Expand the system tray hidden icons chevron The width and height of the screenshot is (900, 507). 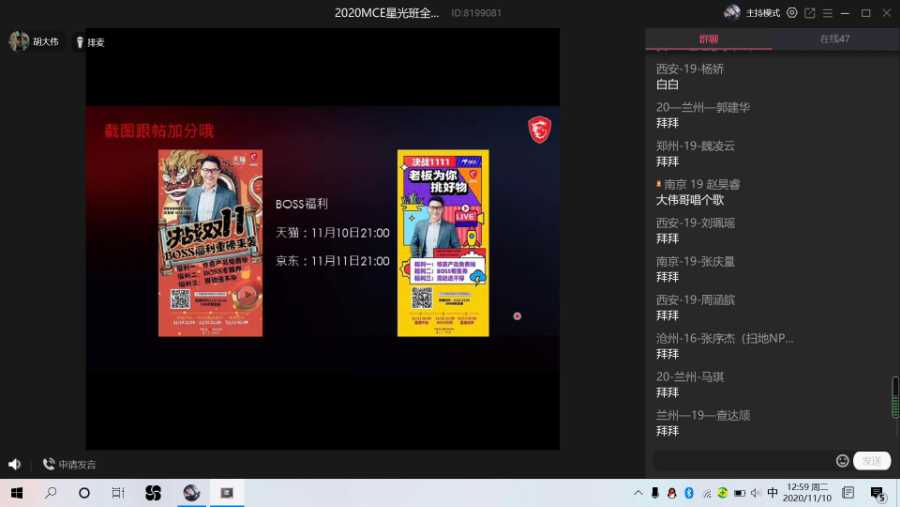[x=638, y=493]
